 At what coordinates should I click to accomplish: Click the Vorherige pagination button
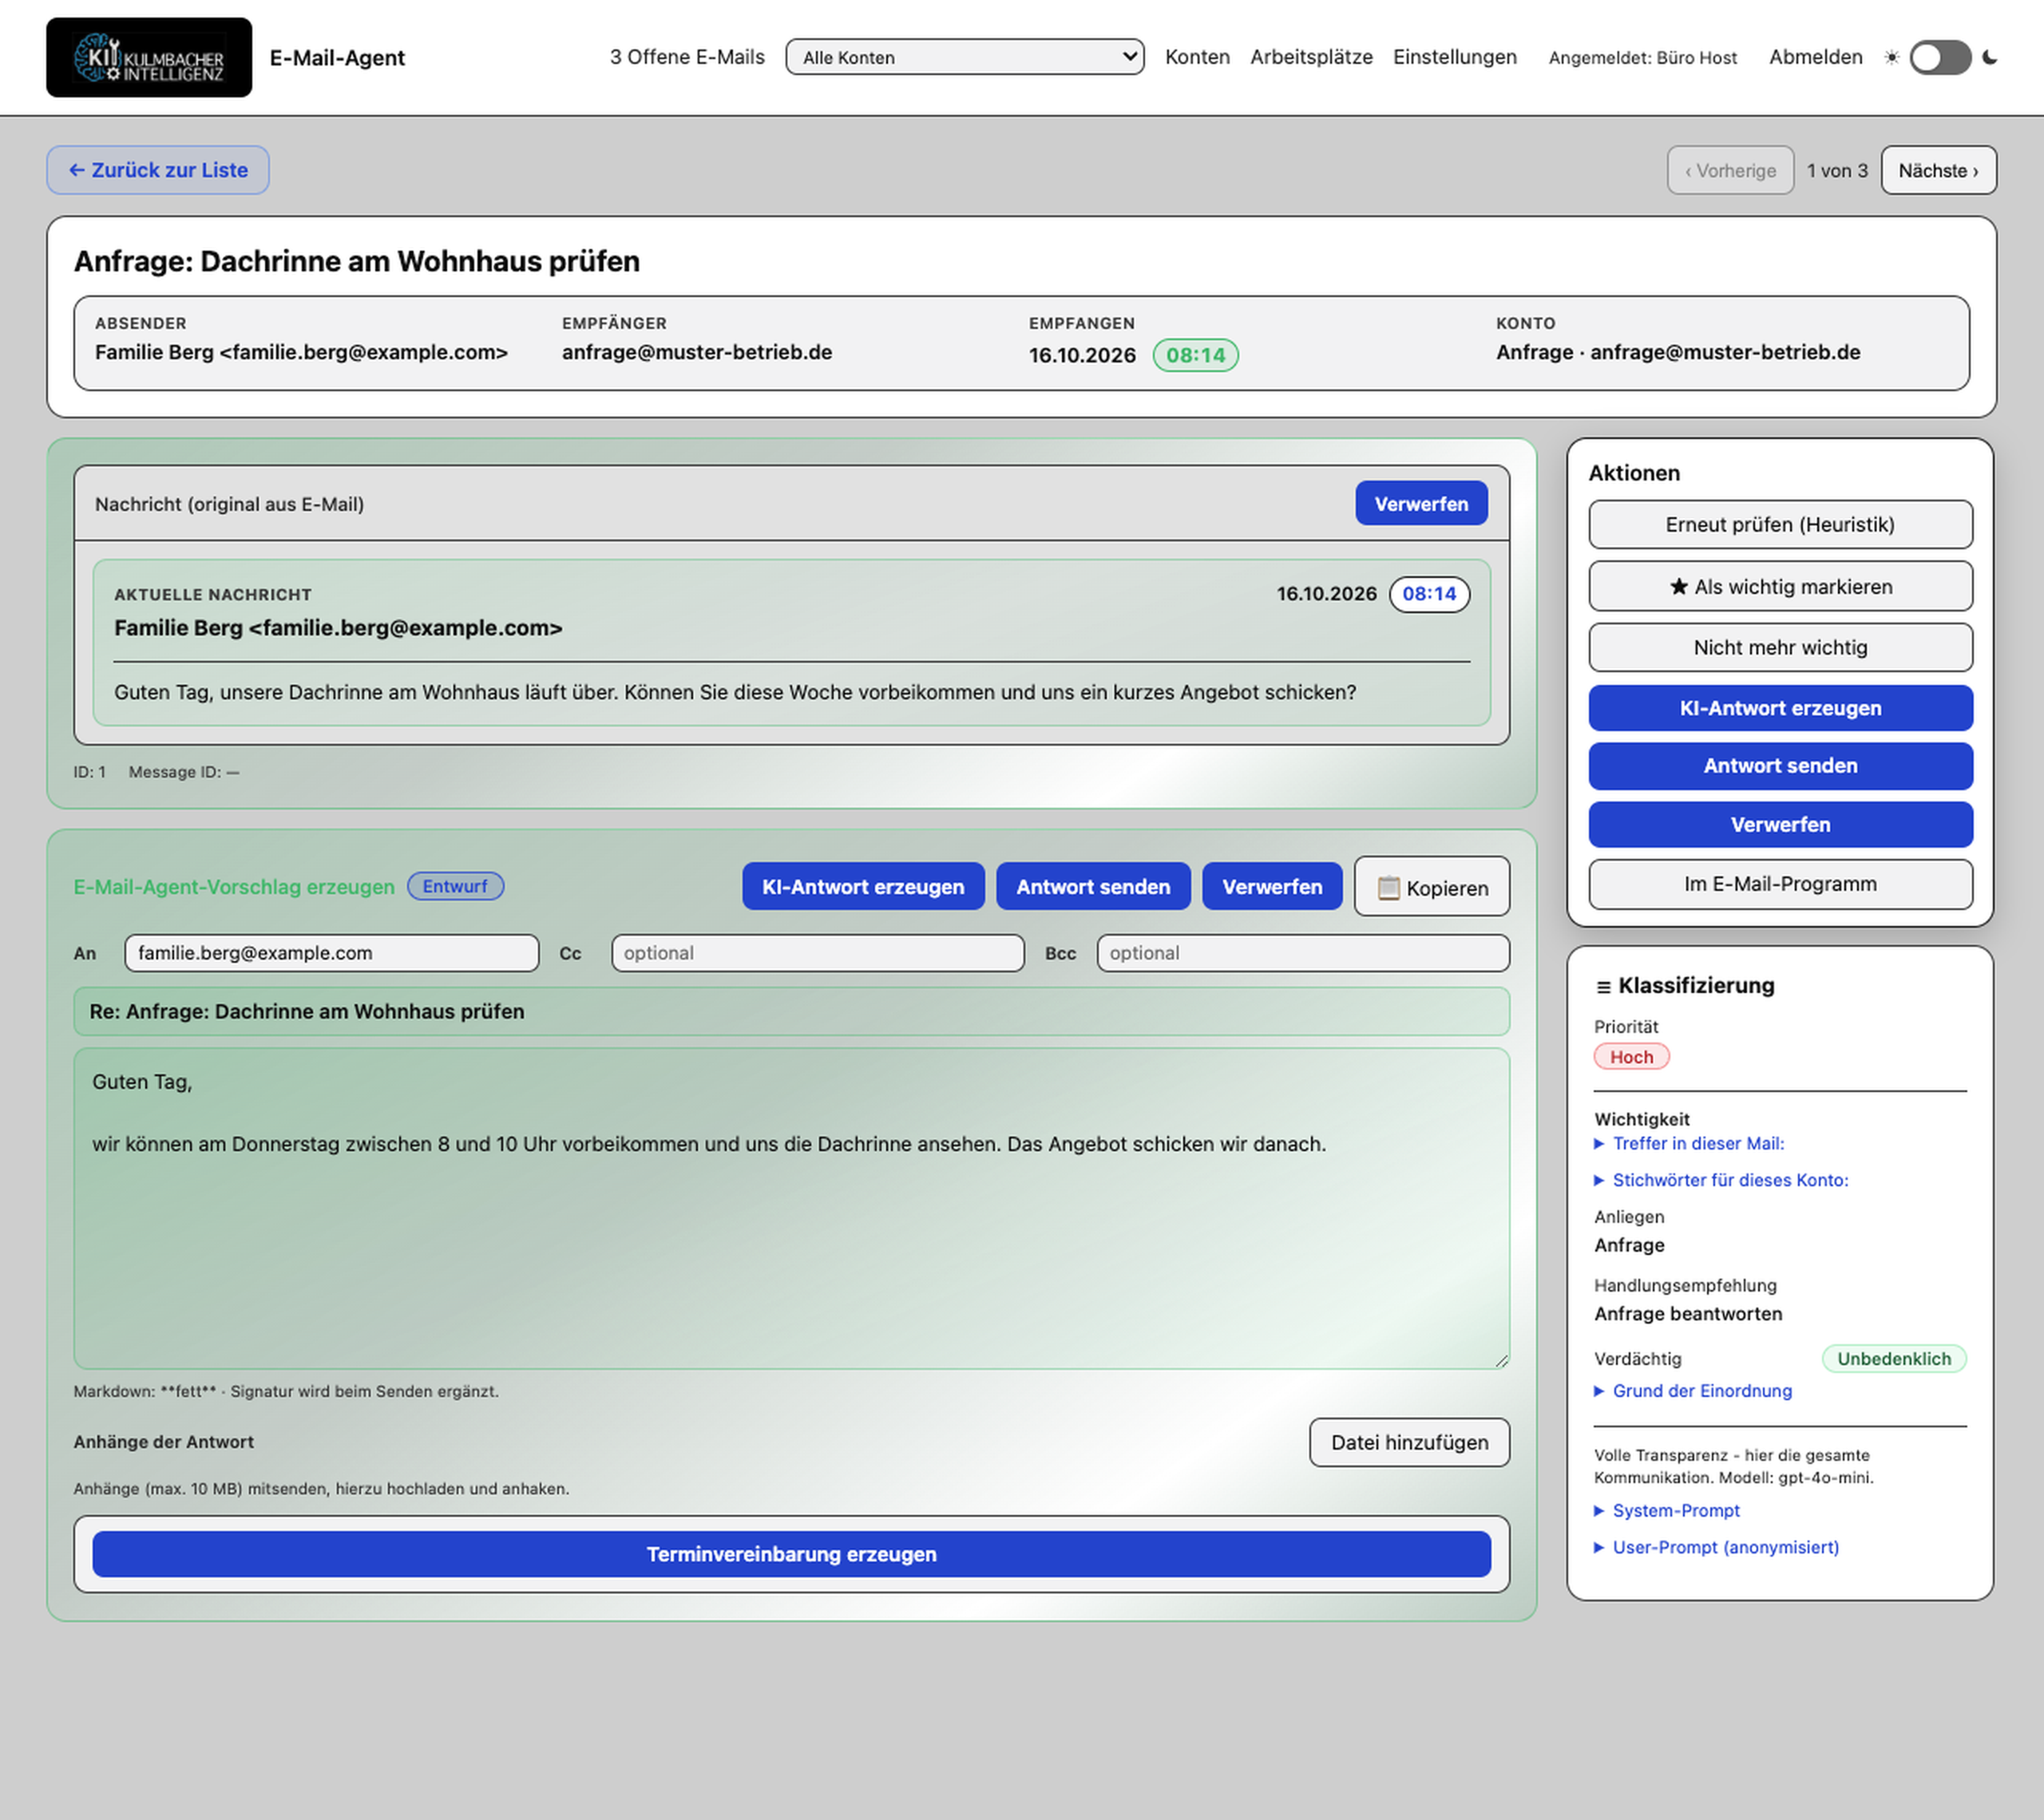coord(1730,170)
